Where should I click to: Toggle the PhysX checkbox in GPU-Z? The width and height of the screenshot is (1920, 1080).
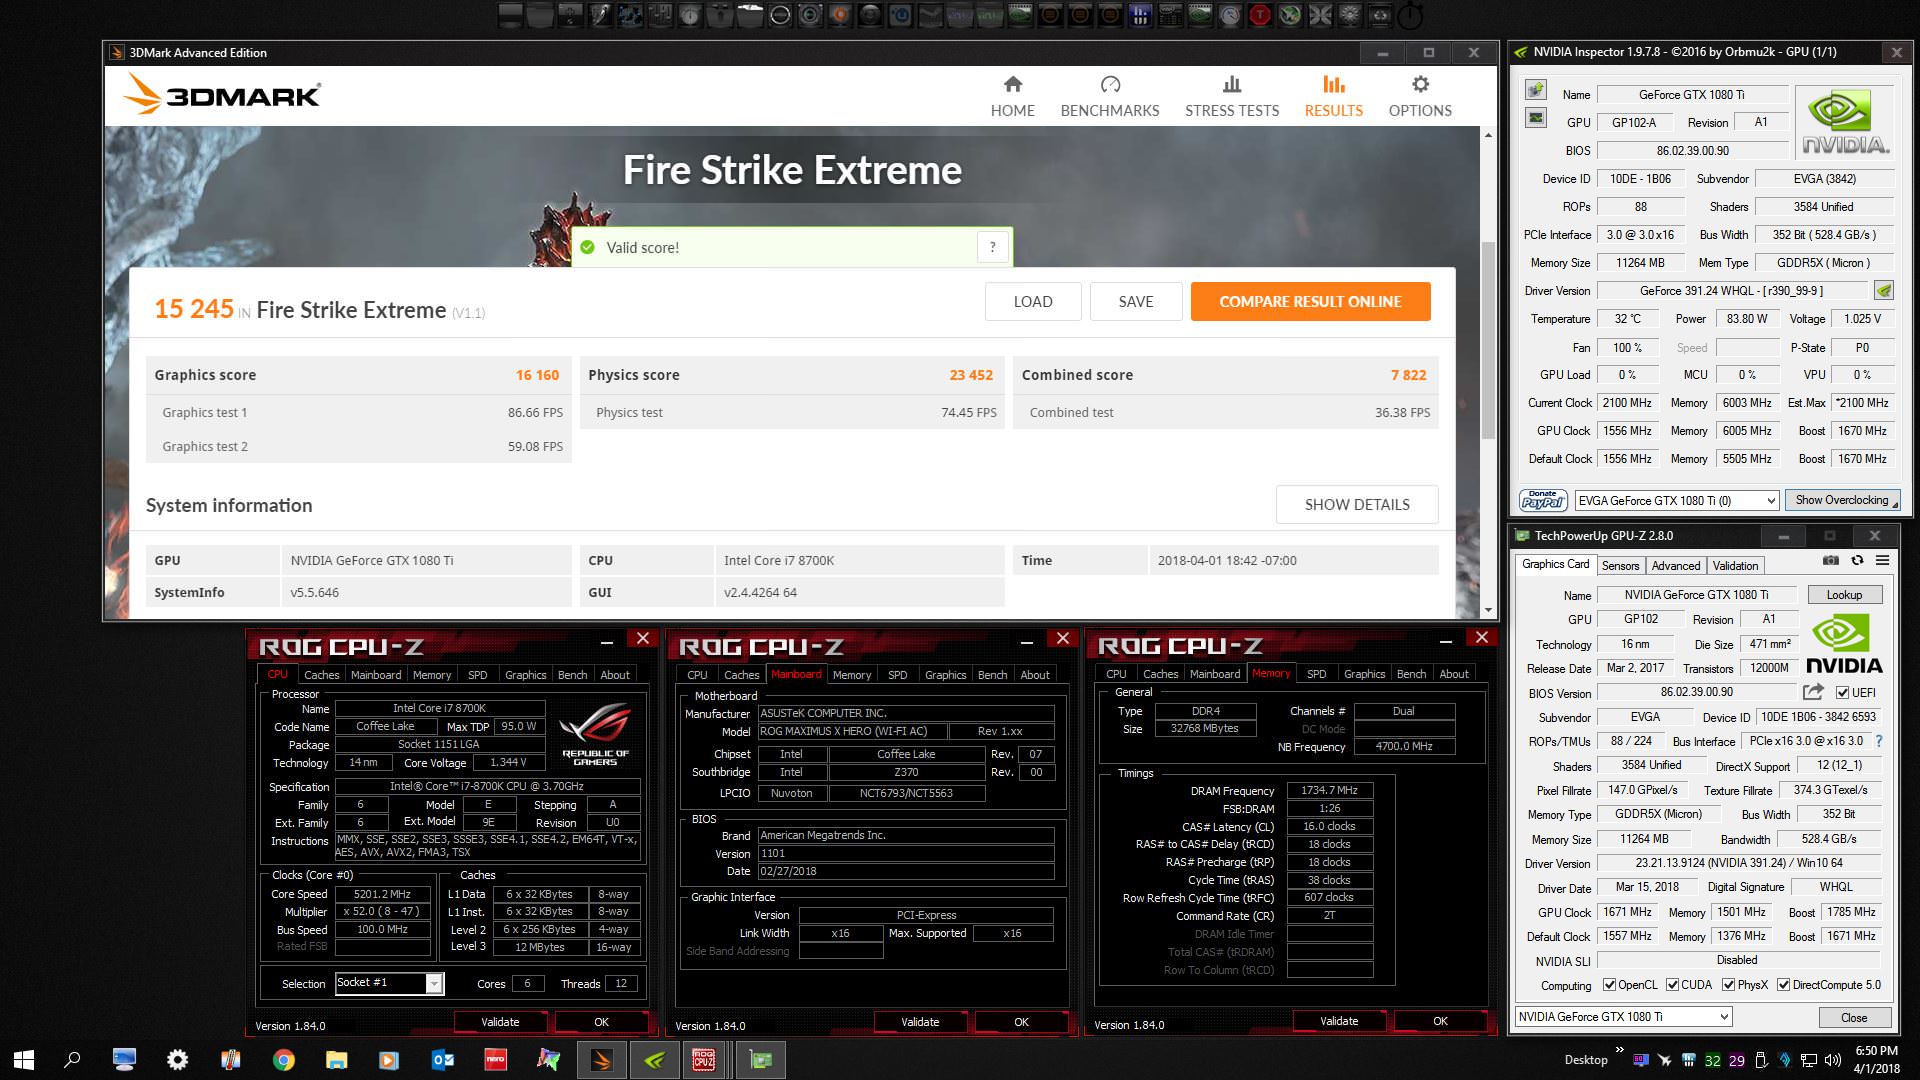pyautogui.click(x=1728, y=985)
